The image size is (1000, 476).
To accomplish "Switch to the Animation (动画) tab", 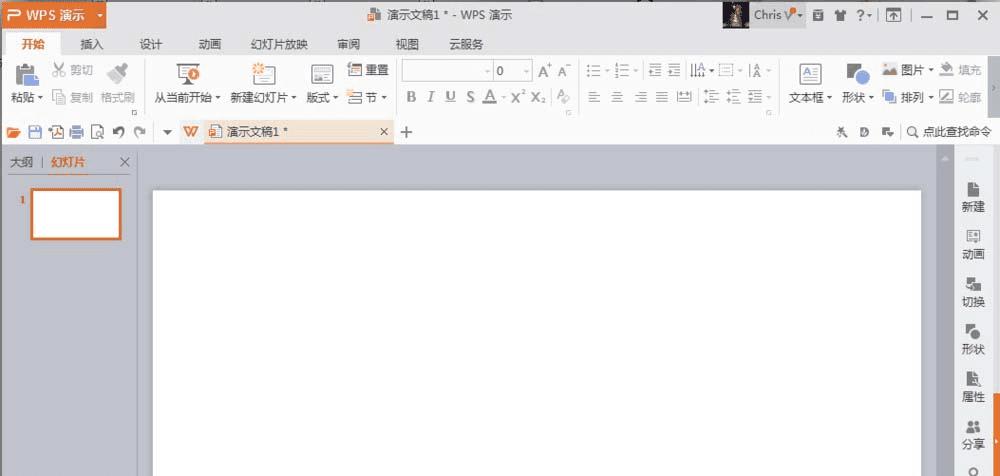I will click(210, 45).
